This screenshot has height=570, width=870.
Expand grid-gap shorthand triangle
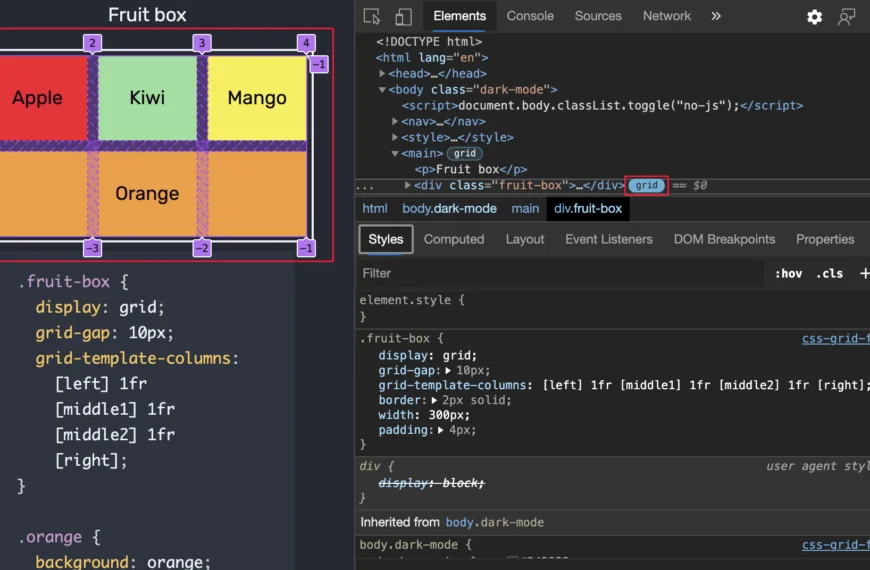coord(448,370)
